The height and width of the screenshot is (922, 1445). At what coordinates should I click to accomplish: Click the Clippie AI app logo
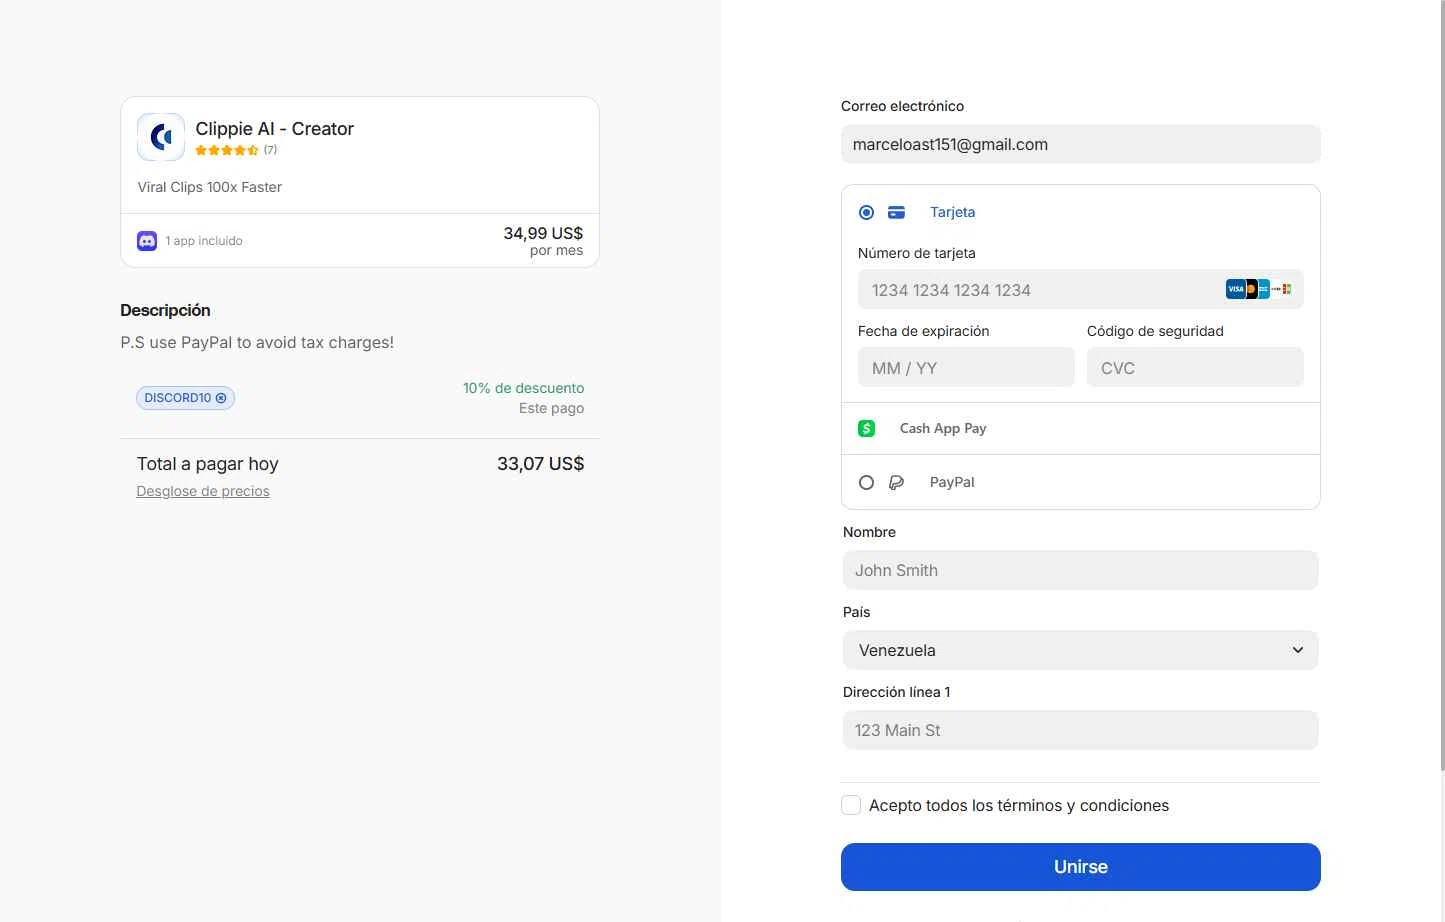click(x=161, y=137)
